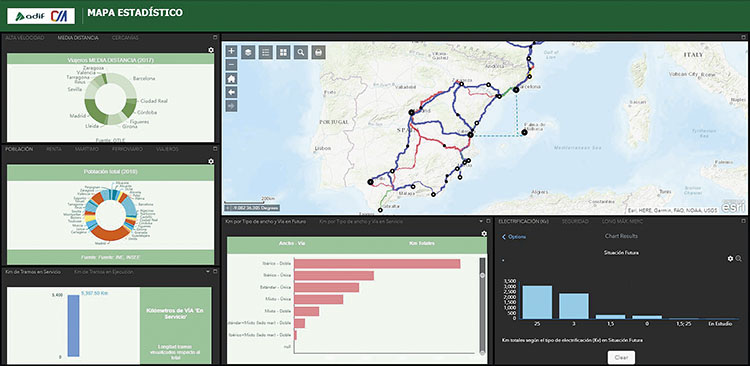The height and width of the screenshot is (366, 750).
Task: Open the map legend tool
Action: [x=265, y=52]
